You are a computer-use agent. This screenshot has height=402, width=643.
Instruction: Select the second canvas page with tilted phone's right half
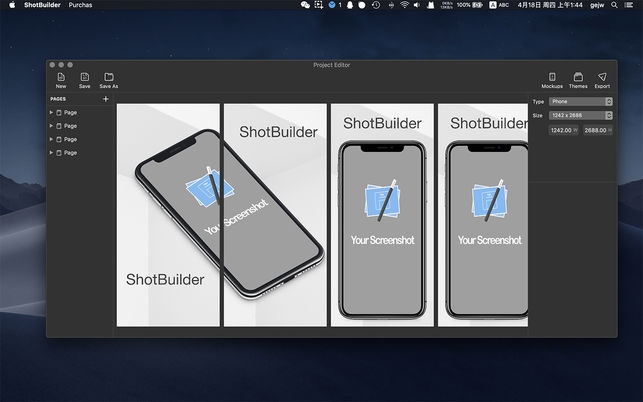tap(275, 215)
